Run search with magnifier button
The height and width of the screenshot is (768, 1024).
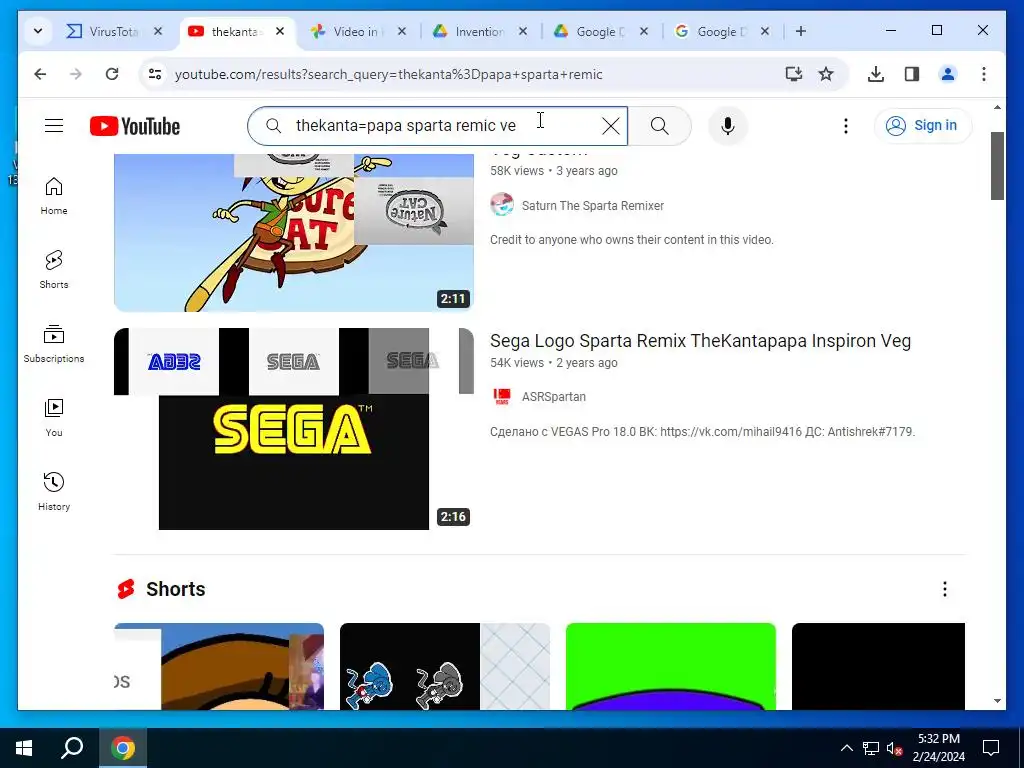(660, 126)
